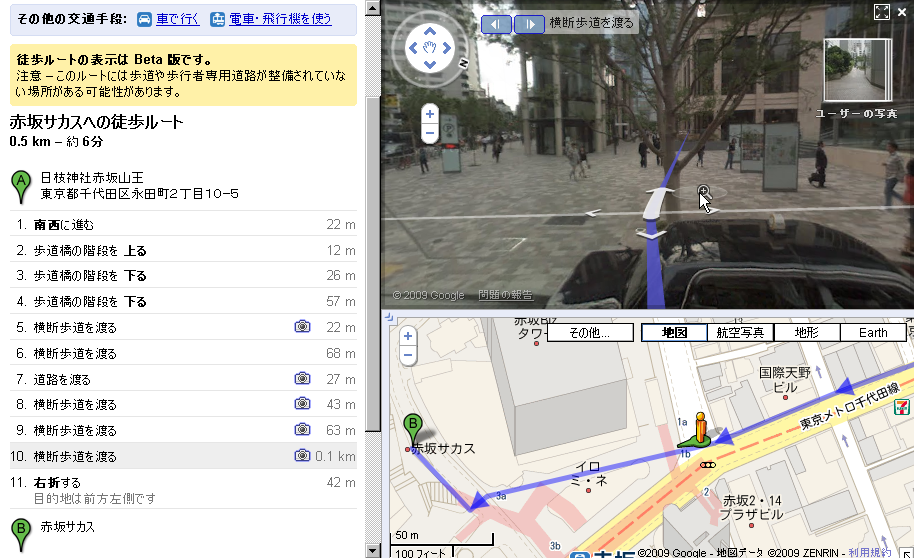The height and width of the screenshot is (558, 914).
Task: Click the 赤坂サカス destination label
Action: [x=68, y=527]
